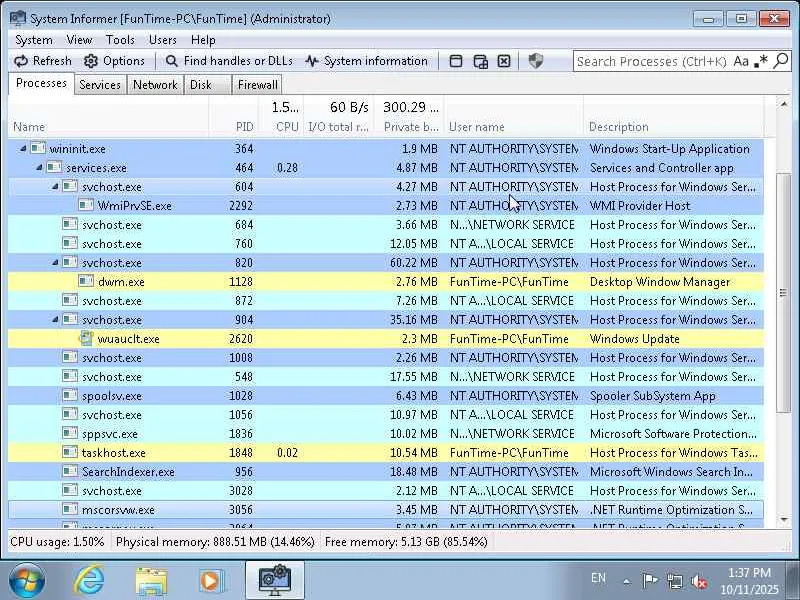The height and width of the screenshot is (600, 800).
Task: Sort by the Name column header
Action: (x=108, y=127)
